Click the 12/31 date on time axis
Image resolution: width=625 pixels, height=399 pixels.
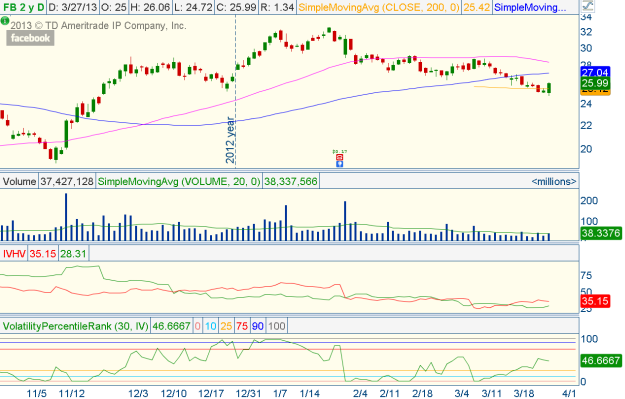tap(248, 393)
